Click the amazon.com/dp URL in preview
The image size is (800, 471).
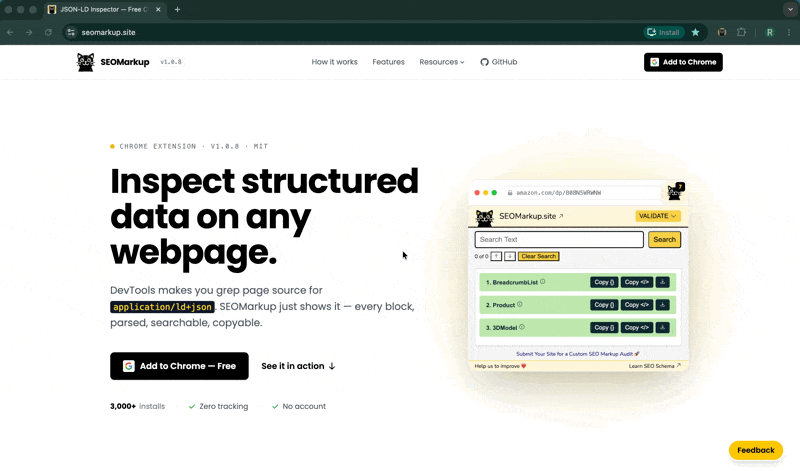[559, 193]
